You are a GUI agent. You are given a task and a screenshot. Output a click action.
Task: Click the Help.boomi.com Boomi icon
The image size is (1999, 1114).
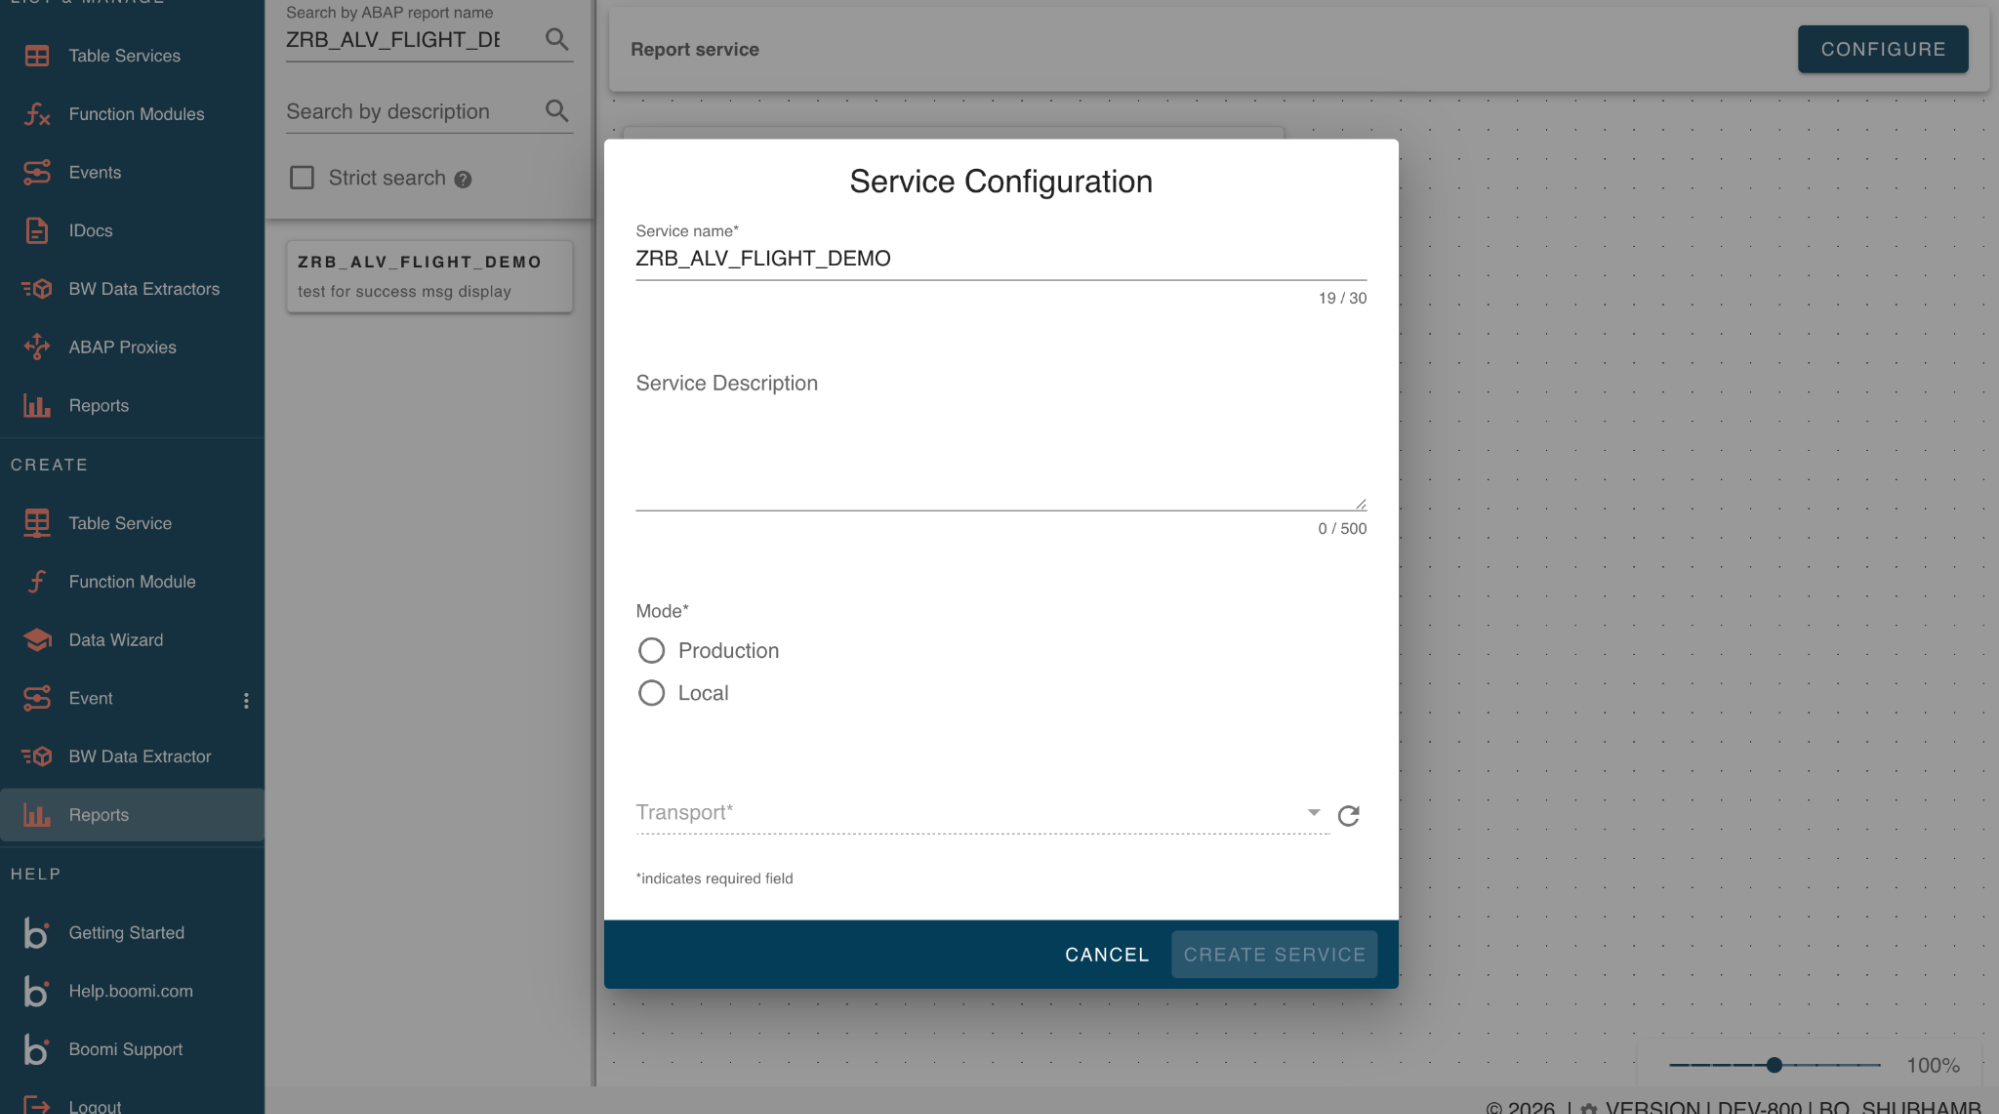click(37, 991)
